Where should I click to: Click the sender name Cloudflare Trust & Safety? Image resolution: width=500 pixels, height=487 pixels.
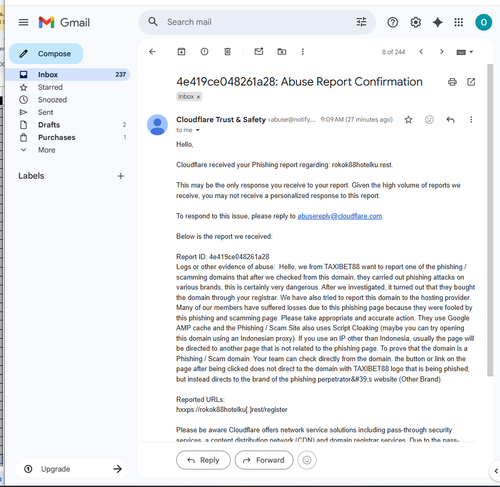point(221,120)
